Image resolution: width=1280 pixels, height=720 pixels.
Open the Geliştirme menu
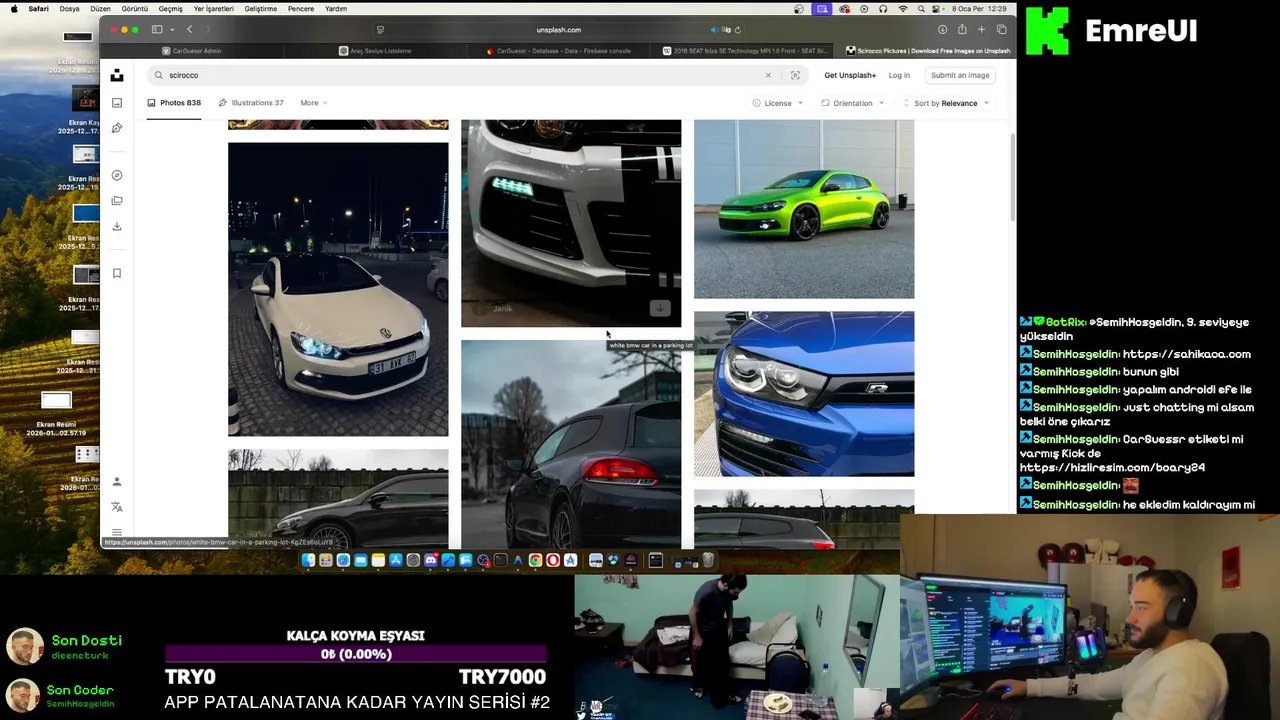click(x=261, y=9)
